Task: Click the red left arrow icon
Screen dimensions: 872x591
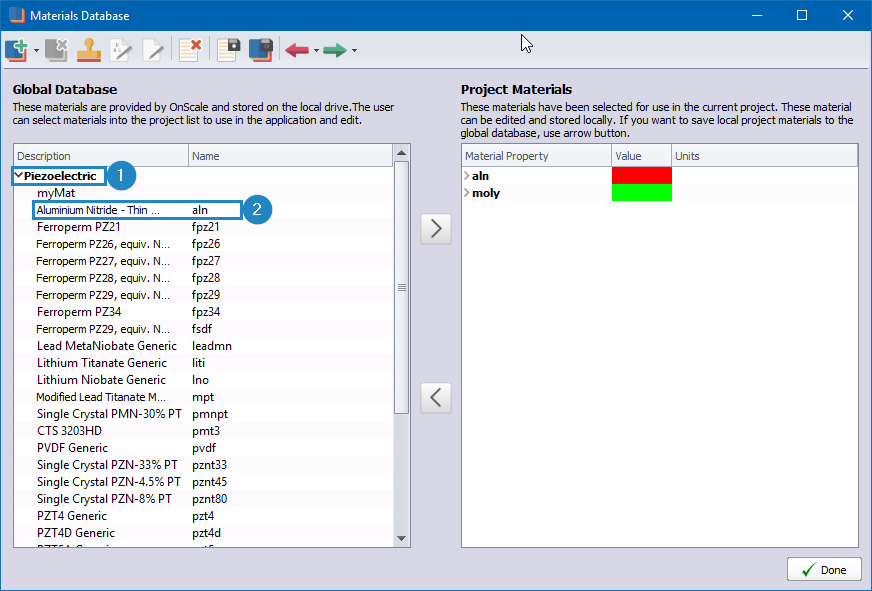Action: coord(297,51)
